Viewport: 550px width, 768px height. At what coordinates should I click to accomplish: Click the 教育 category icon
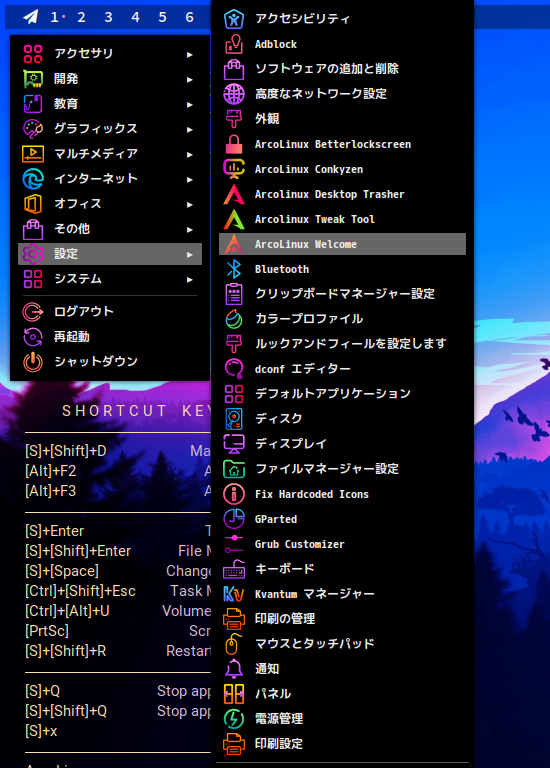[x=33, y=104]
